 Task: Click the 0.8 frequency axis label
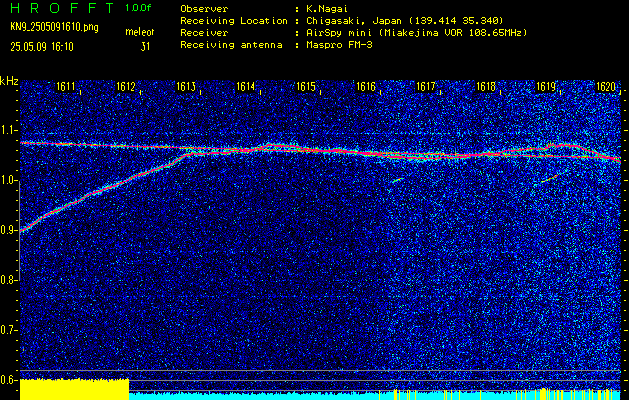click(x=9, y=280)
